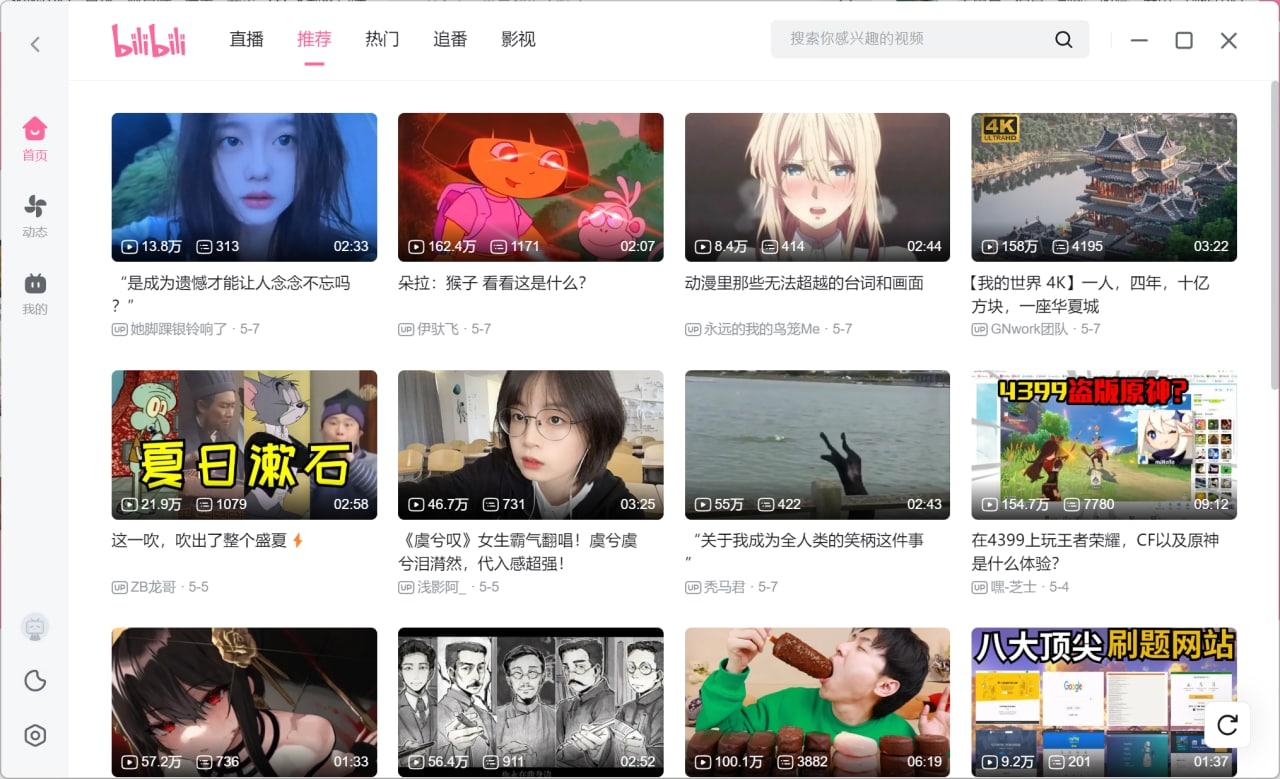The height and width of the screenshot is (779, 1280).
Task: Open the 追番 tab
Action: pyautogui.click(x=450, y=39)
